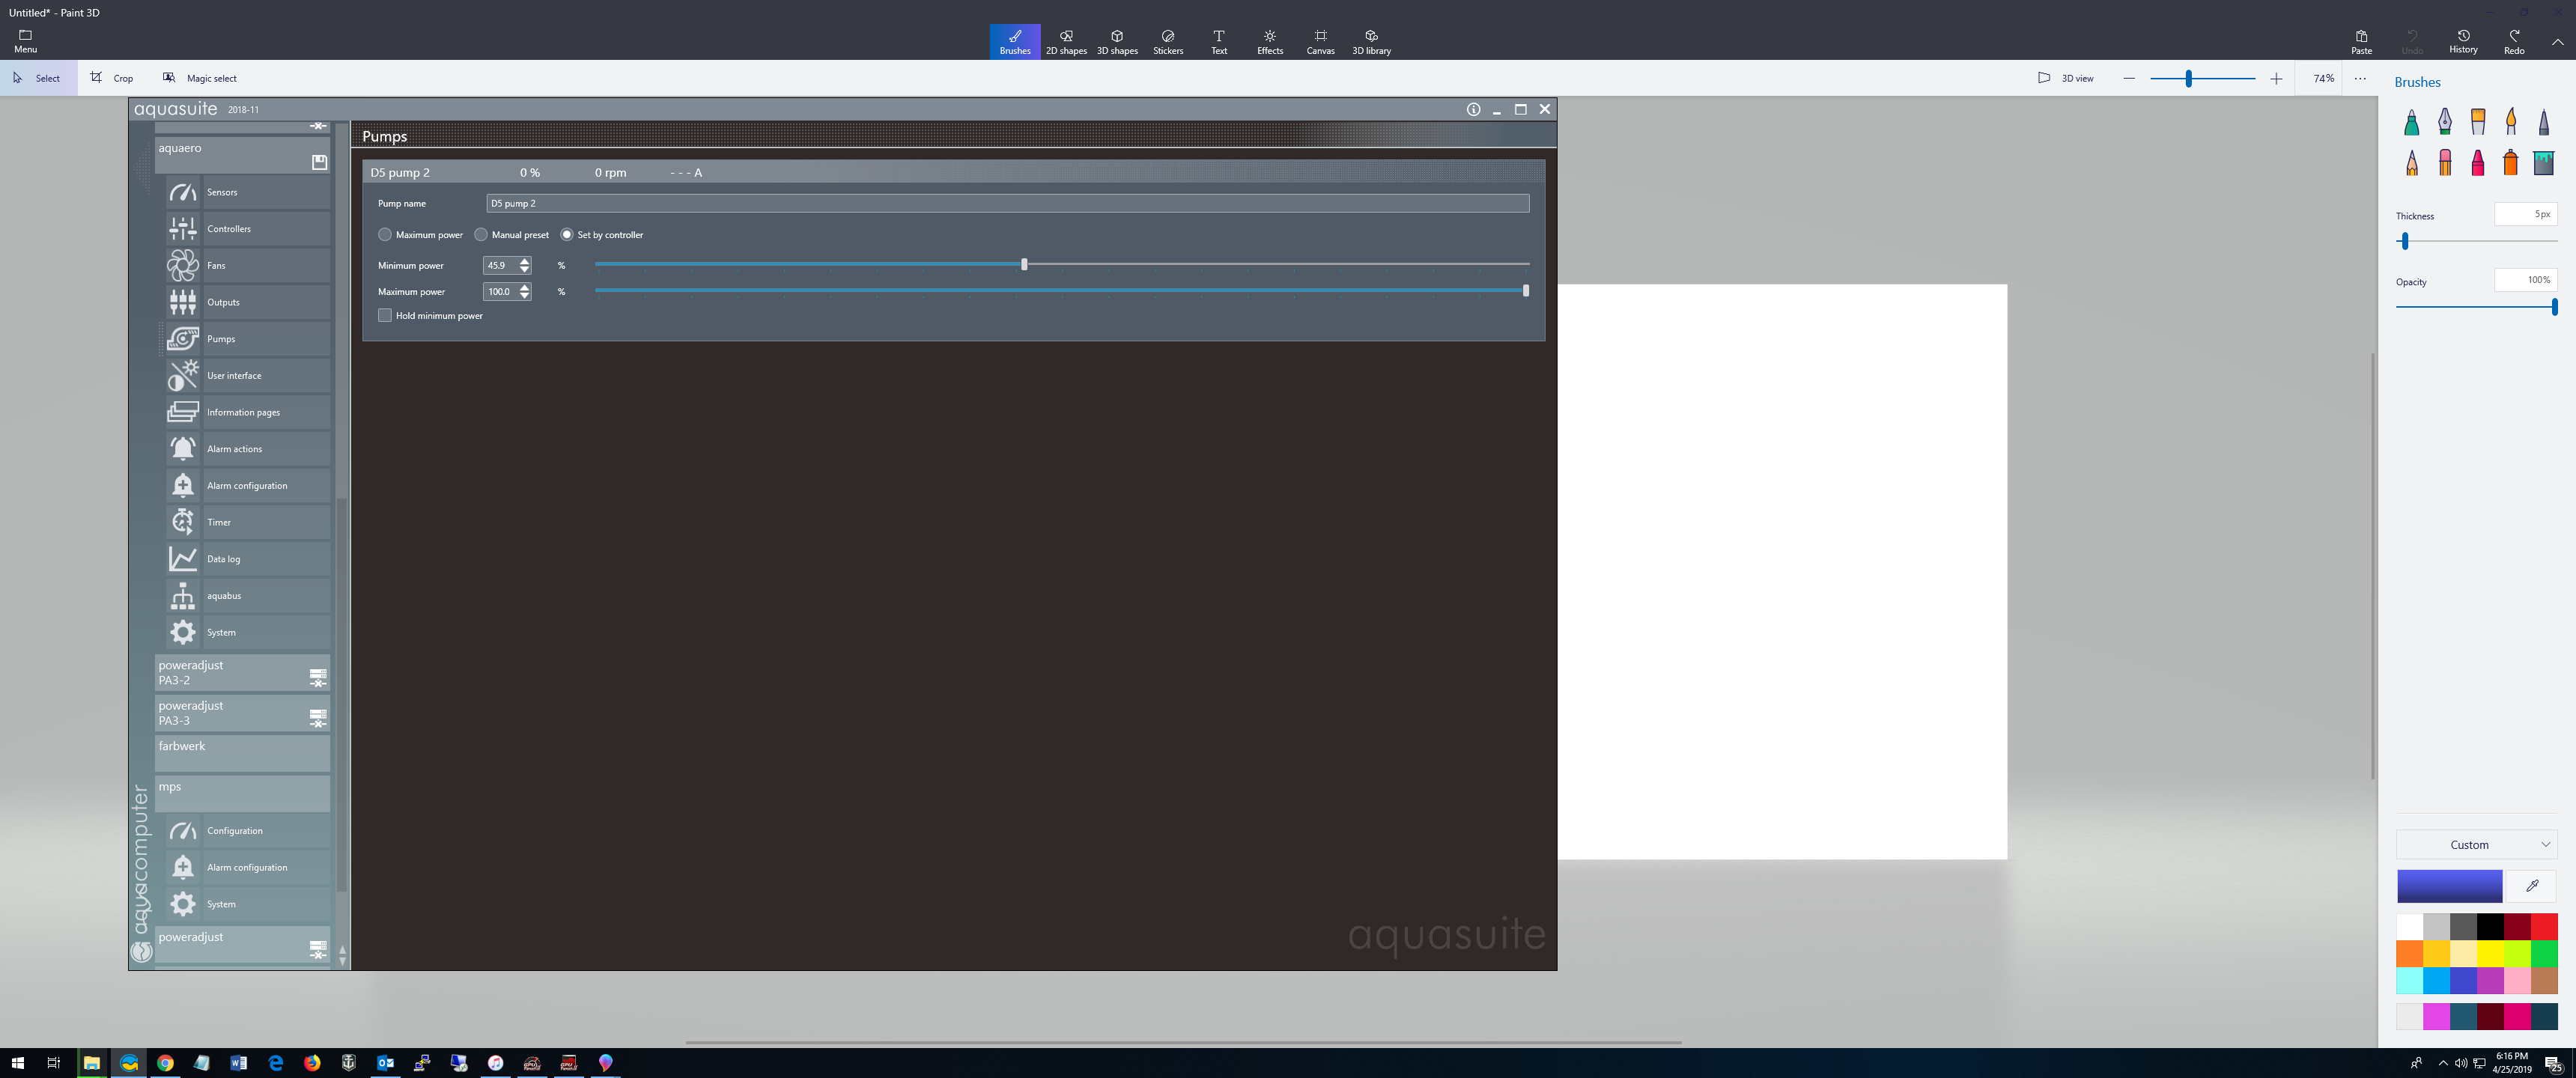Image resolution: width=2576 pixels, height=1078 pixels.
Task: Click the Paste button
Action: point(2360,42)
